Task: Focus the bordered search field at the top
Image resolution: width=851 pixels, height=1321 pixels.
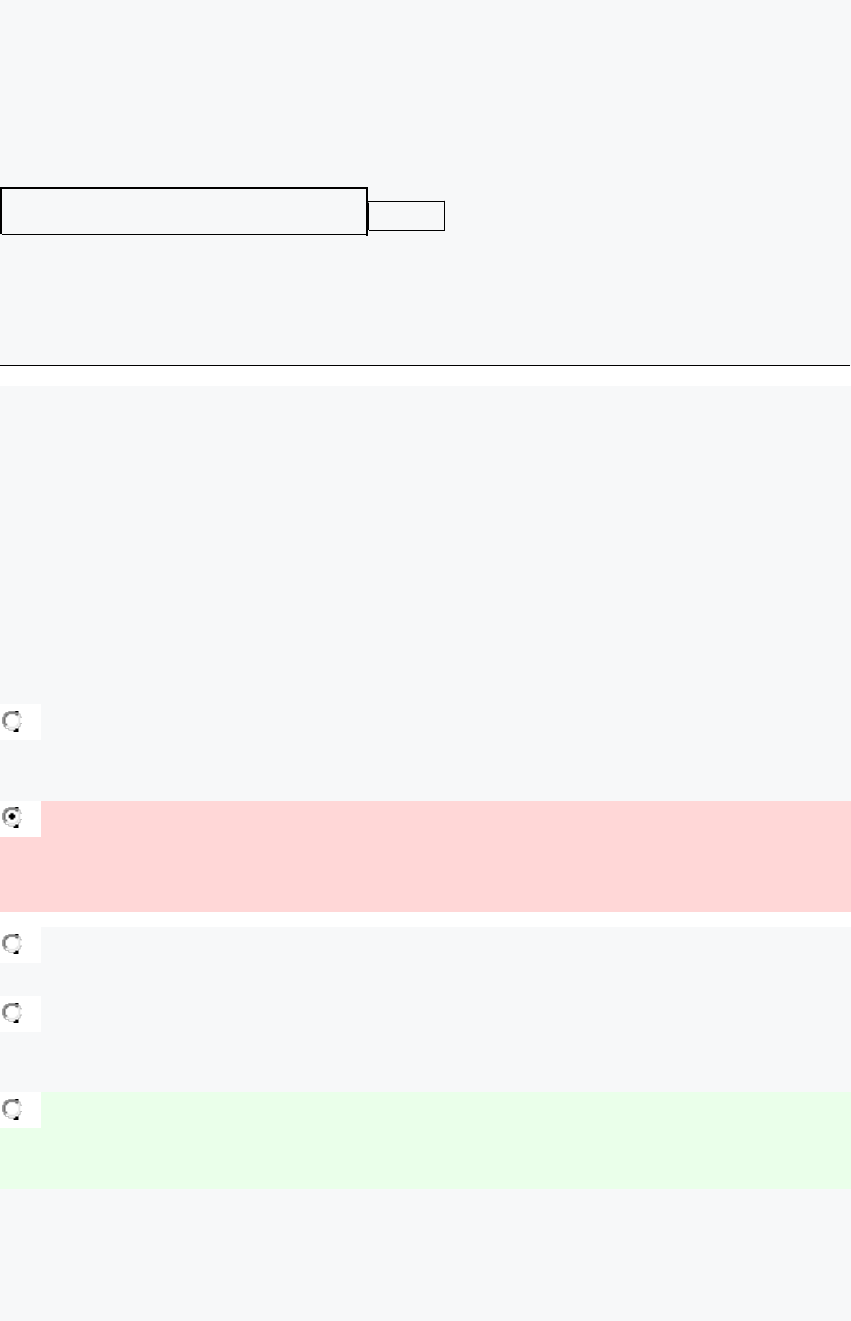Action: point(184,211)
